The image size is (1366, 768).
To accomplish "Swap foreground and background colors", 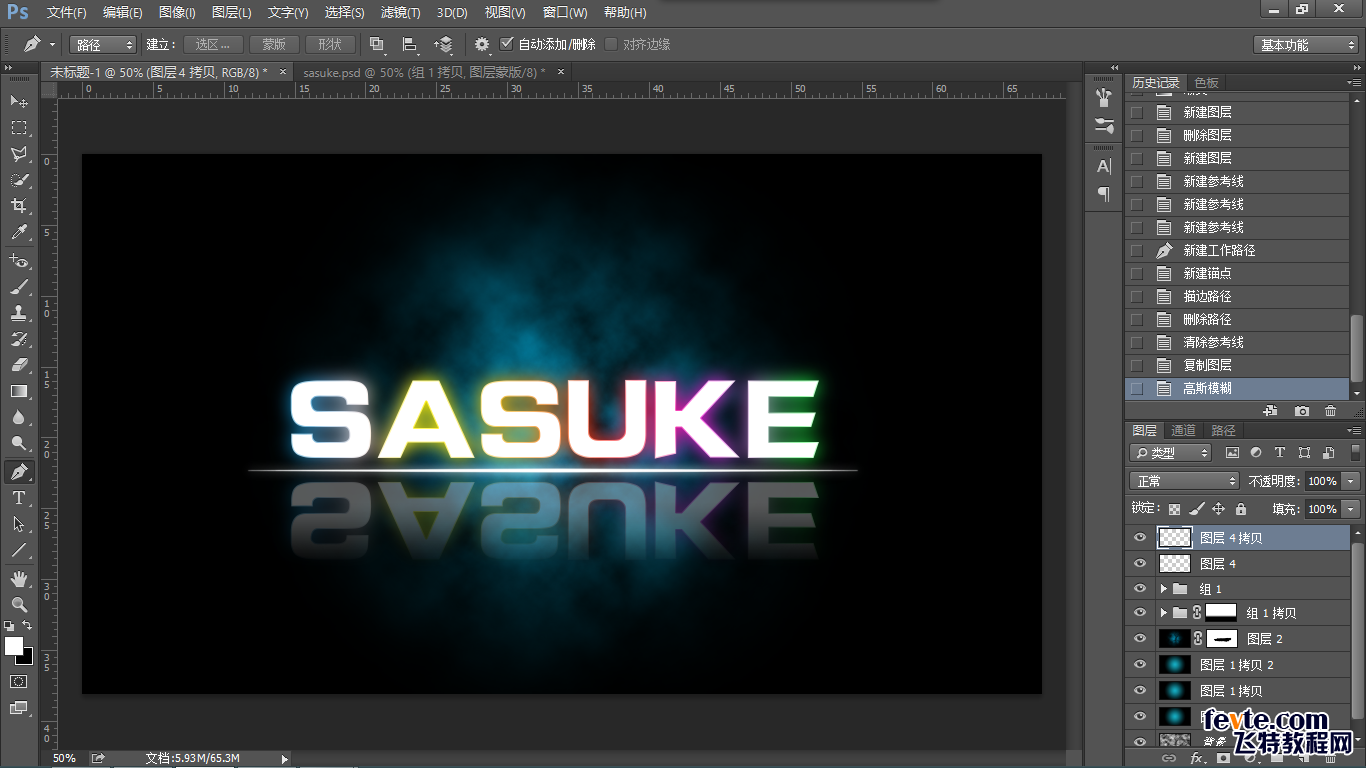I will tap(28, 626).
